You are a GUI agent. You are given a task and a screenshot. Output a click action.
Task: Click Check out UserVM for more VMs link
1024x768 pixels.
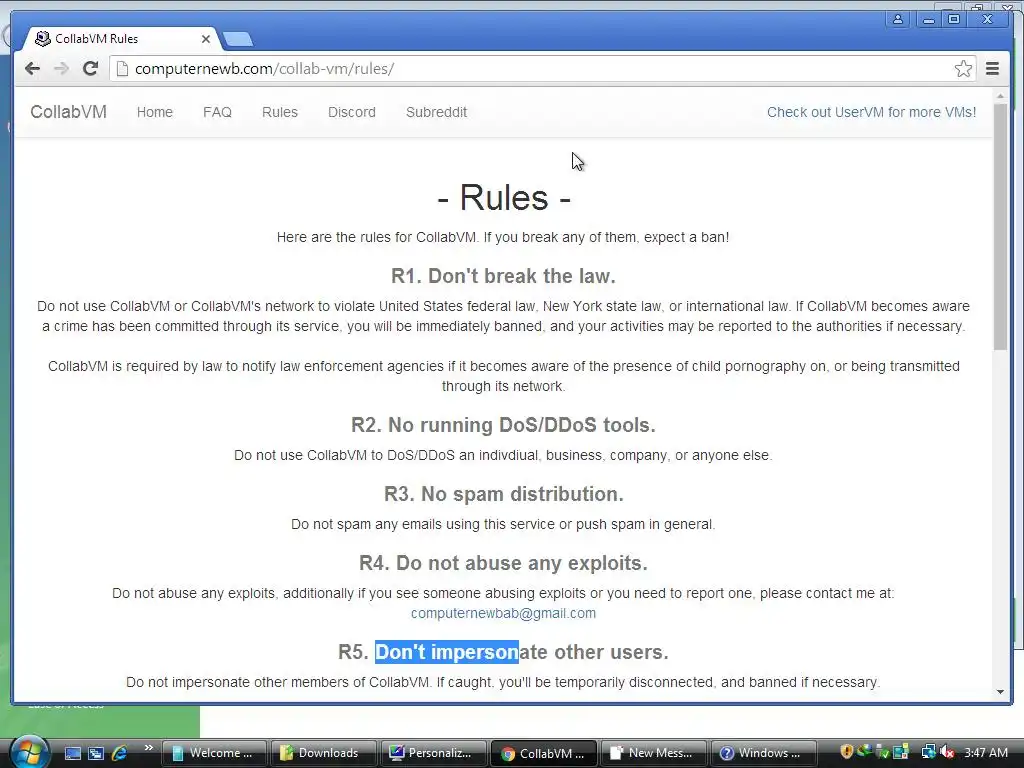[x=871, y=112]
